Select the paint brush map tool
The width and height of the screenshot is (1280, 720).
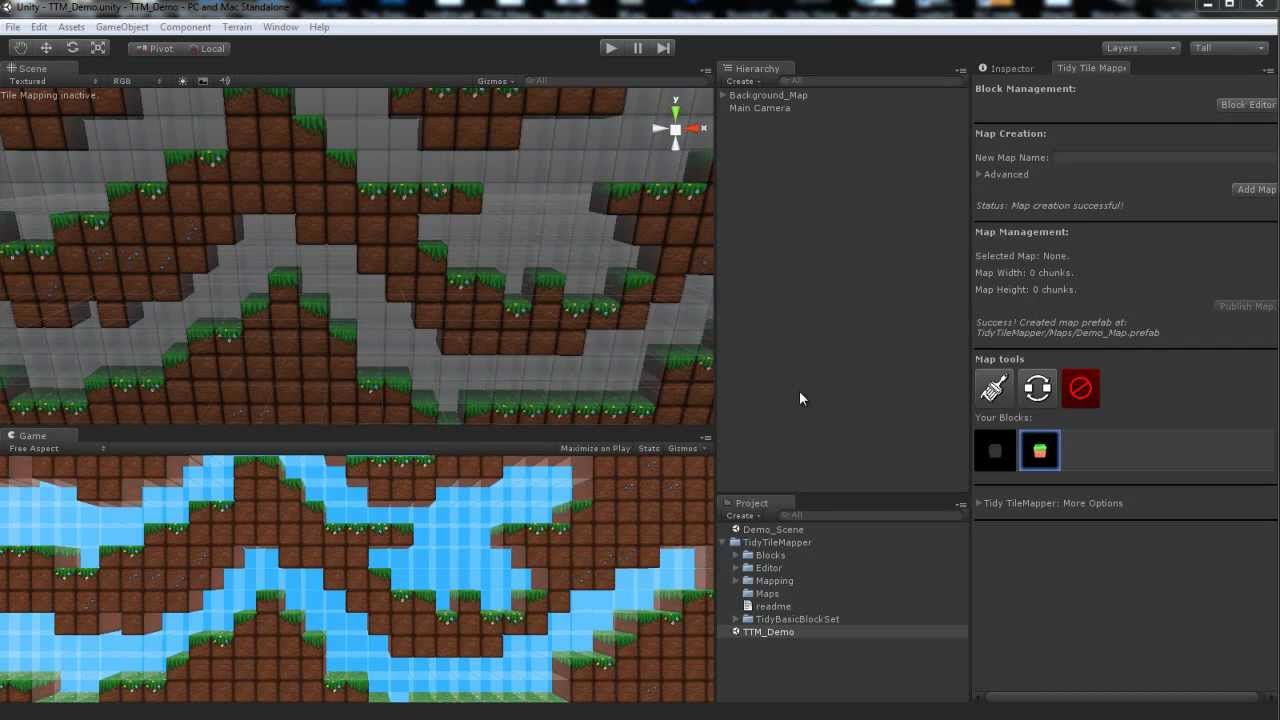click(995, 388)
